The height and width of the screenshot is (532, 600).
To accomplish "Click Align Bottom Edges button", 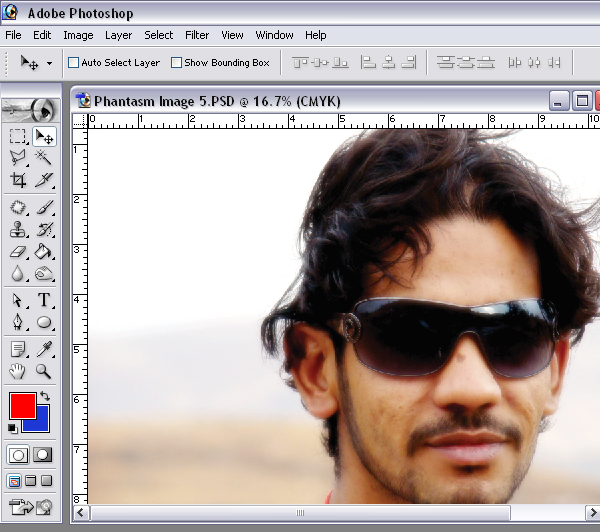I will coord(340,62).
